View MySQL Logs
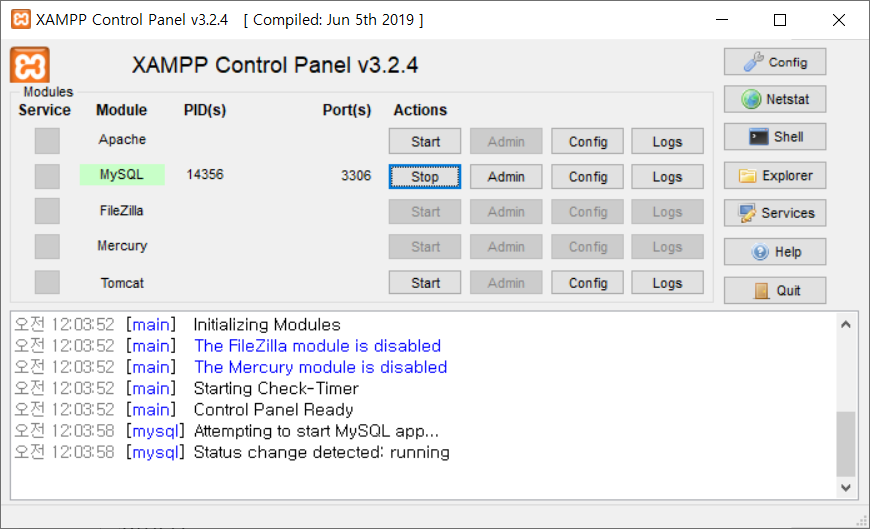Image resolution: width=870 pixels, height=529 pixels. [x=667, y=177]
